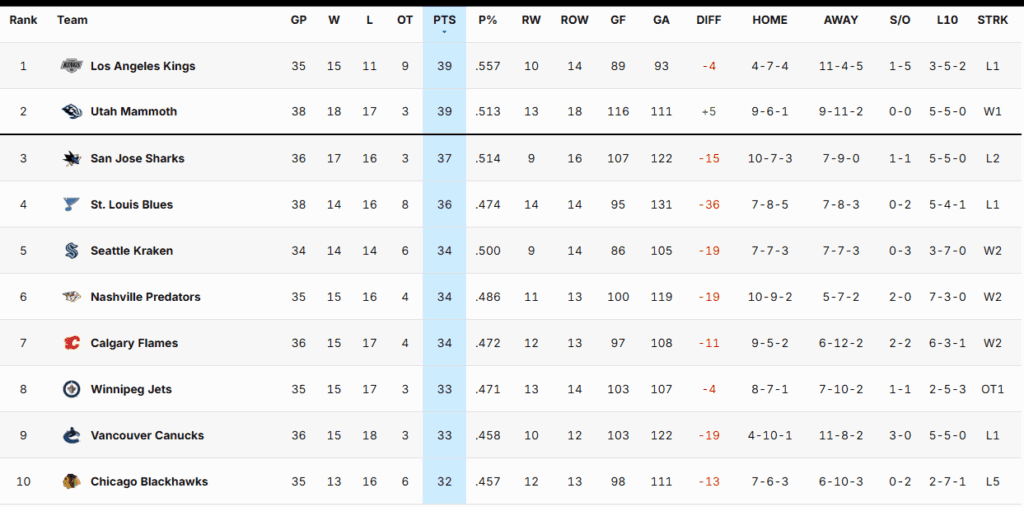Toggle sort arrow under PTS column
The height and width of the screenshot is (507, 1024).
444,32
